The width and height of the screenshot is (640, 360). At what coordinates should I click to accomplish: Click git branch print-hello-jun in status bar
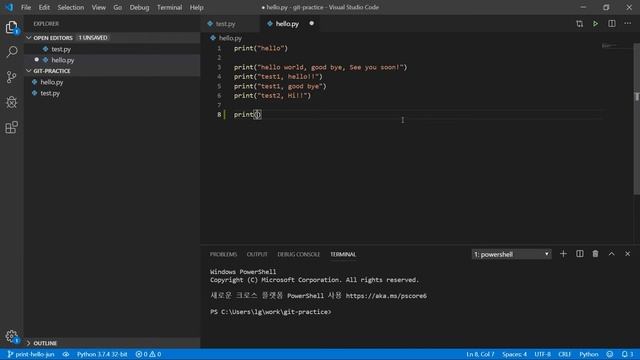(x=31, y=354)
